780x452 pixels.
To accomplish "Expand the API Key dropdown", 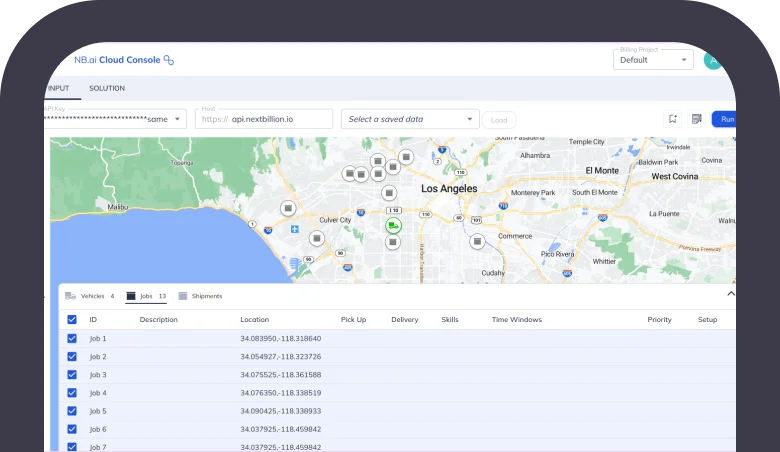I will [178, 119].
